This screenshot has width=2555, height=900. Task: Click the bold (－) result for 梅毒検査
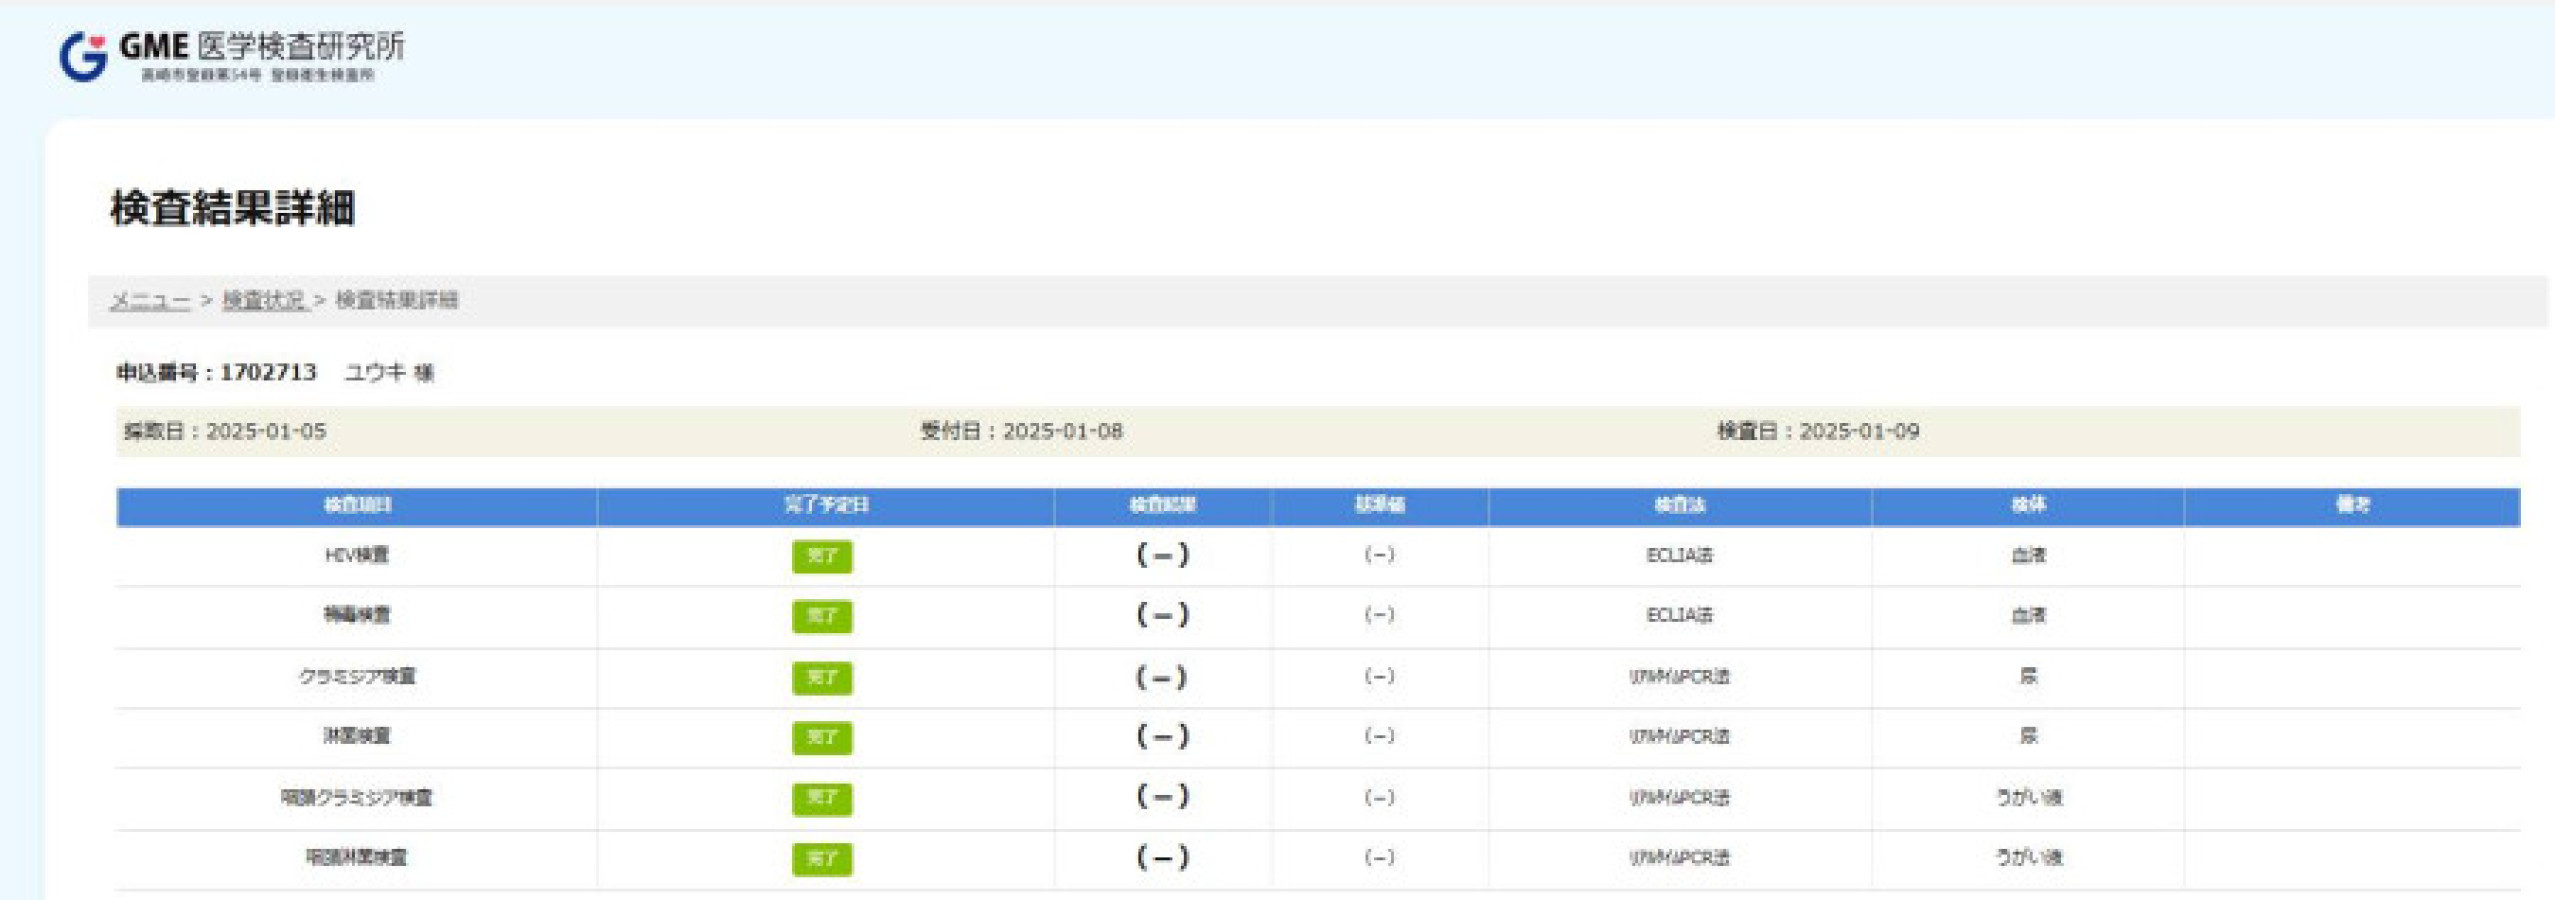(1162, 615)
